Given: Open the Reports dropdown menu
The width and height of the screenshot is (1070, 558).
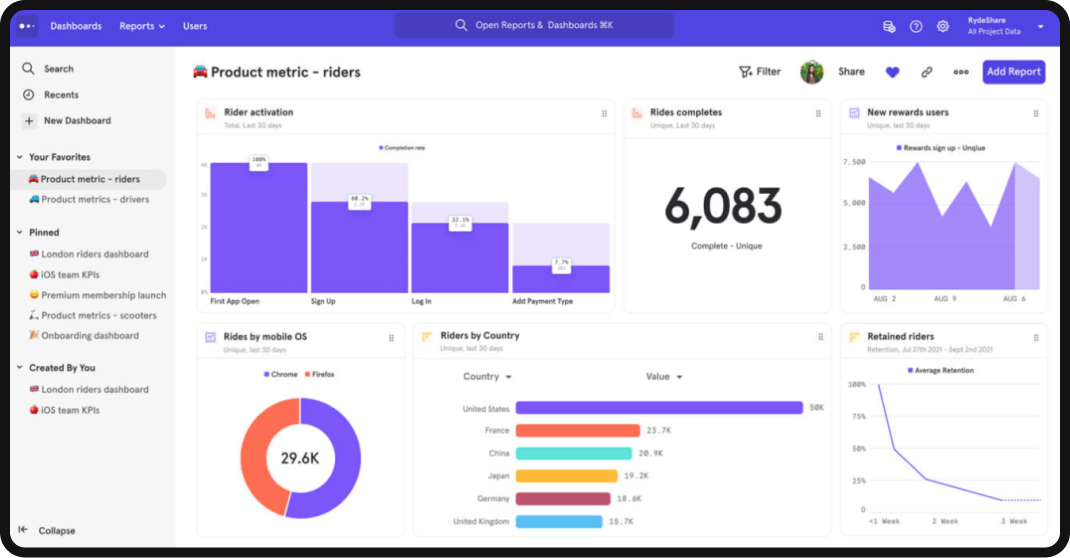Looking at the screenshot, I should coord(142,26).
